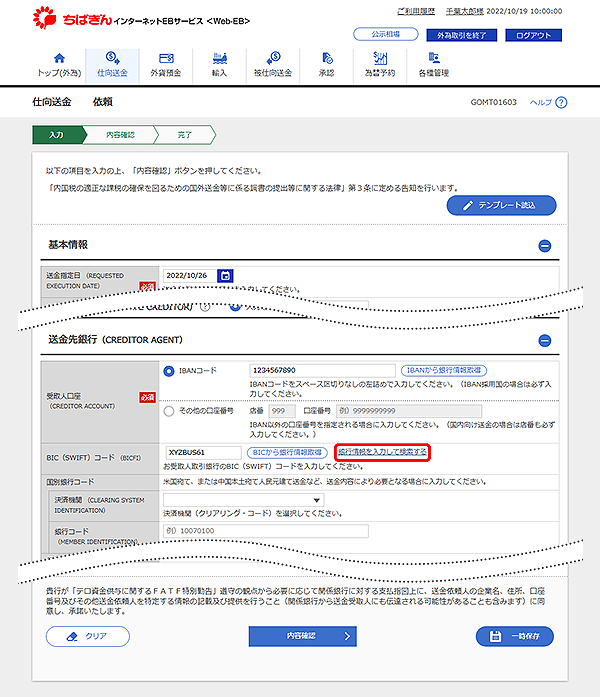This screenshot has height=697, width=600.
Task: Click the テンプレート読込 button
Action: coord(501,205)
